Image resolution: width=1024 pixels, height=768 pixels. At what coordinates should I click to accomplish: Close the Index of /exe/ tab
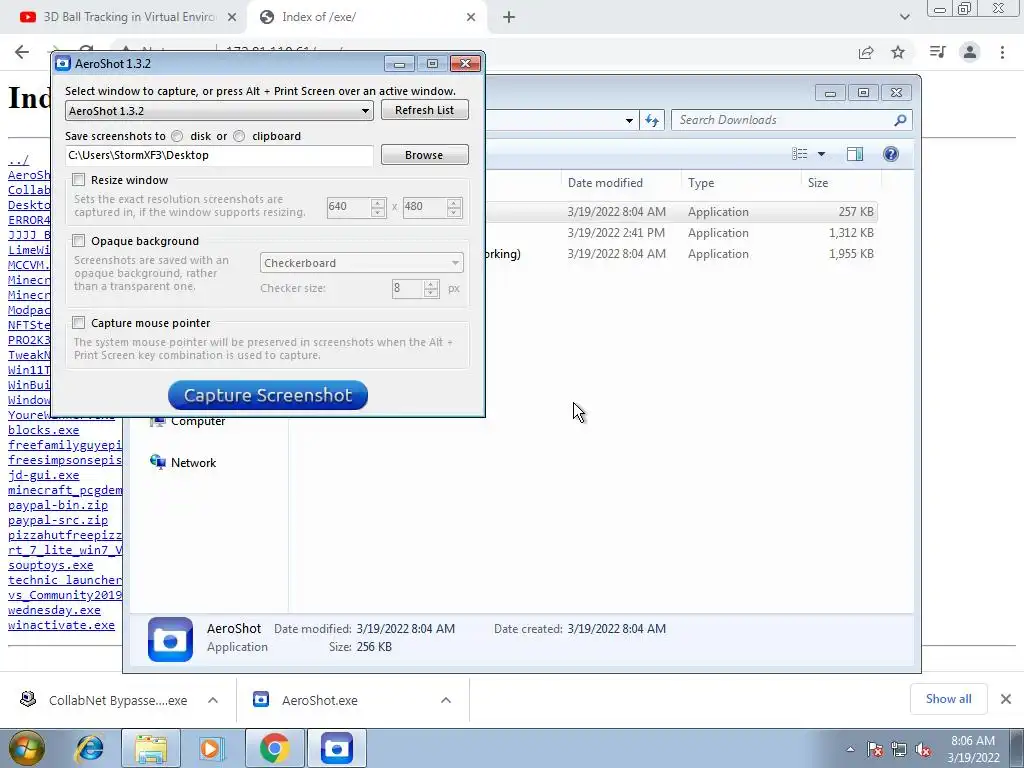(x=471, y=18)
